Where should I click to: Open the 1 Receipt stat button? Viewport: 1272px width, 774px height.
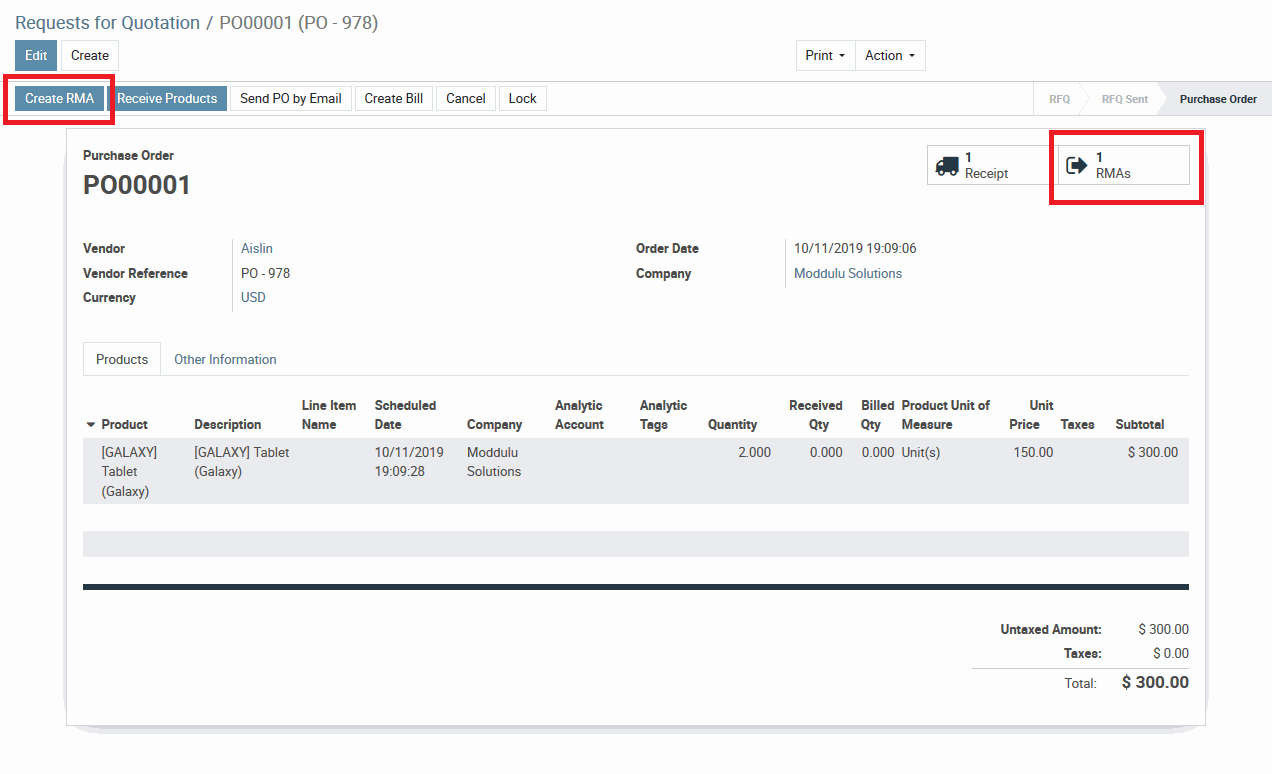click(992, 166)
